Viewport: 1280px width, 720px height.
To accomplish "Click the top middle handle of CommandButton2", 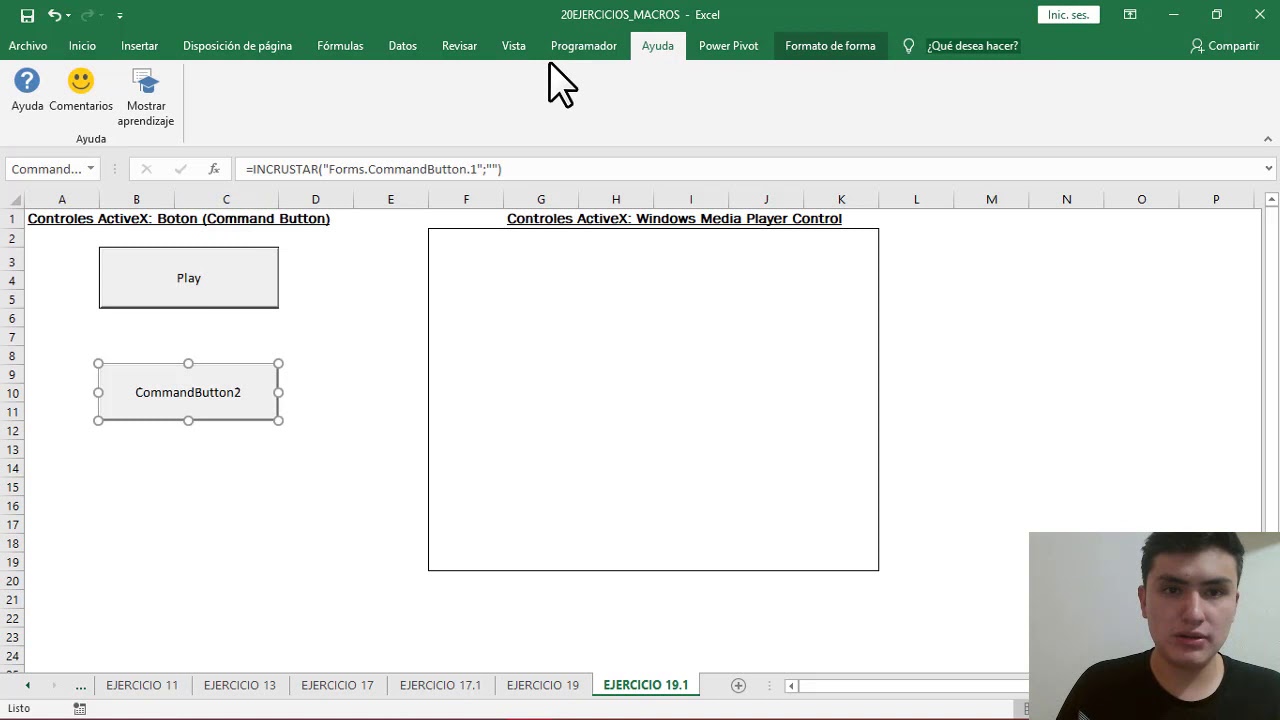I will pos(188,364).
